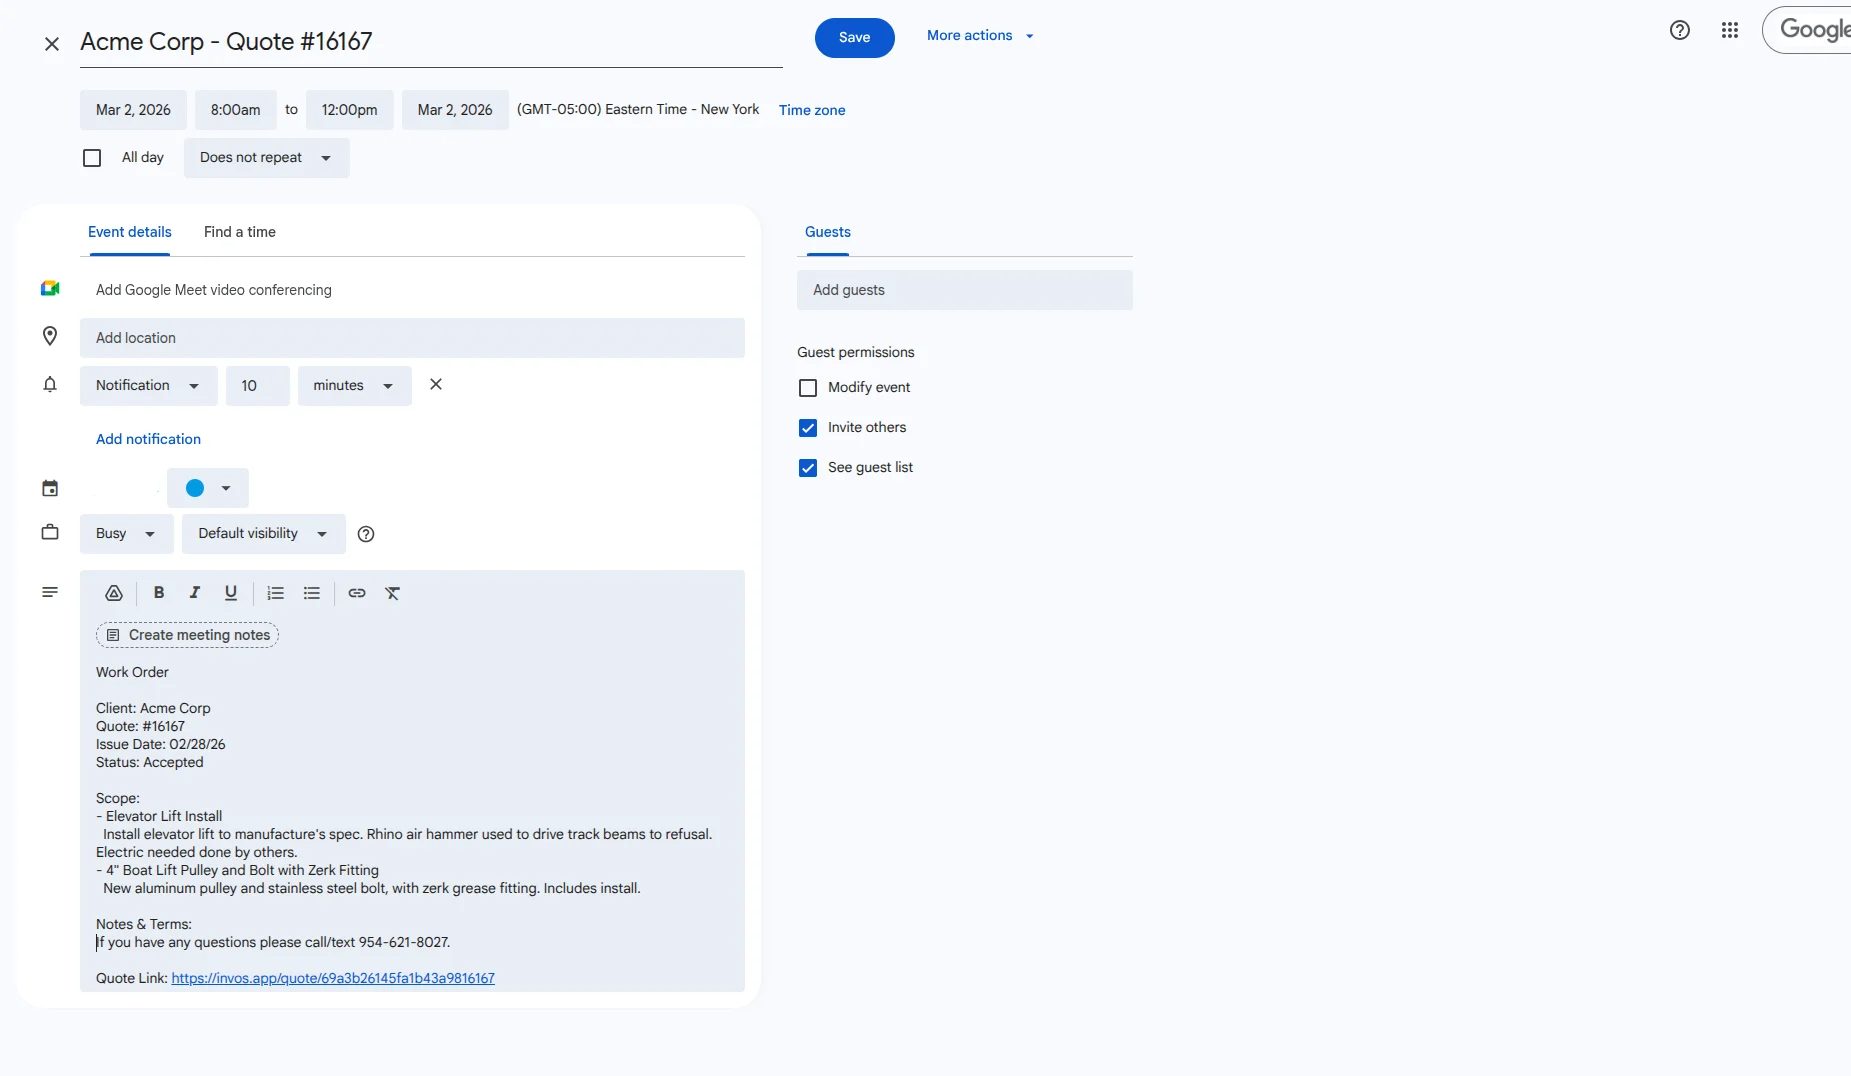Insert a bulleted list
This screenshot has width=1851, height=1076.
(x=312, y=593)
